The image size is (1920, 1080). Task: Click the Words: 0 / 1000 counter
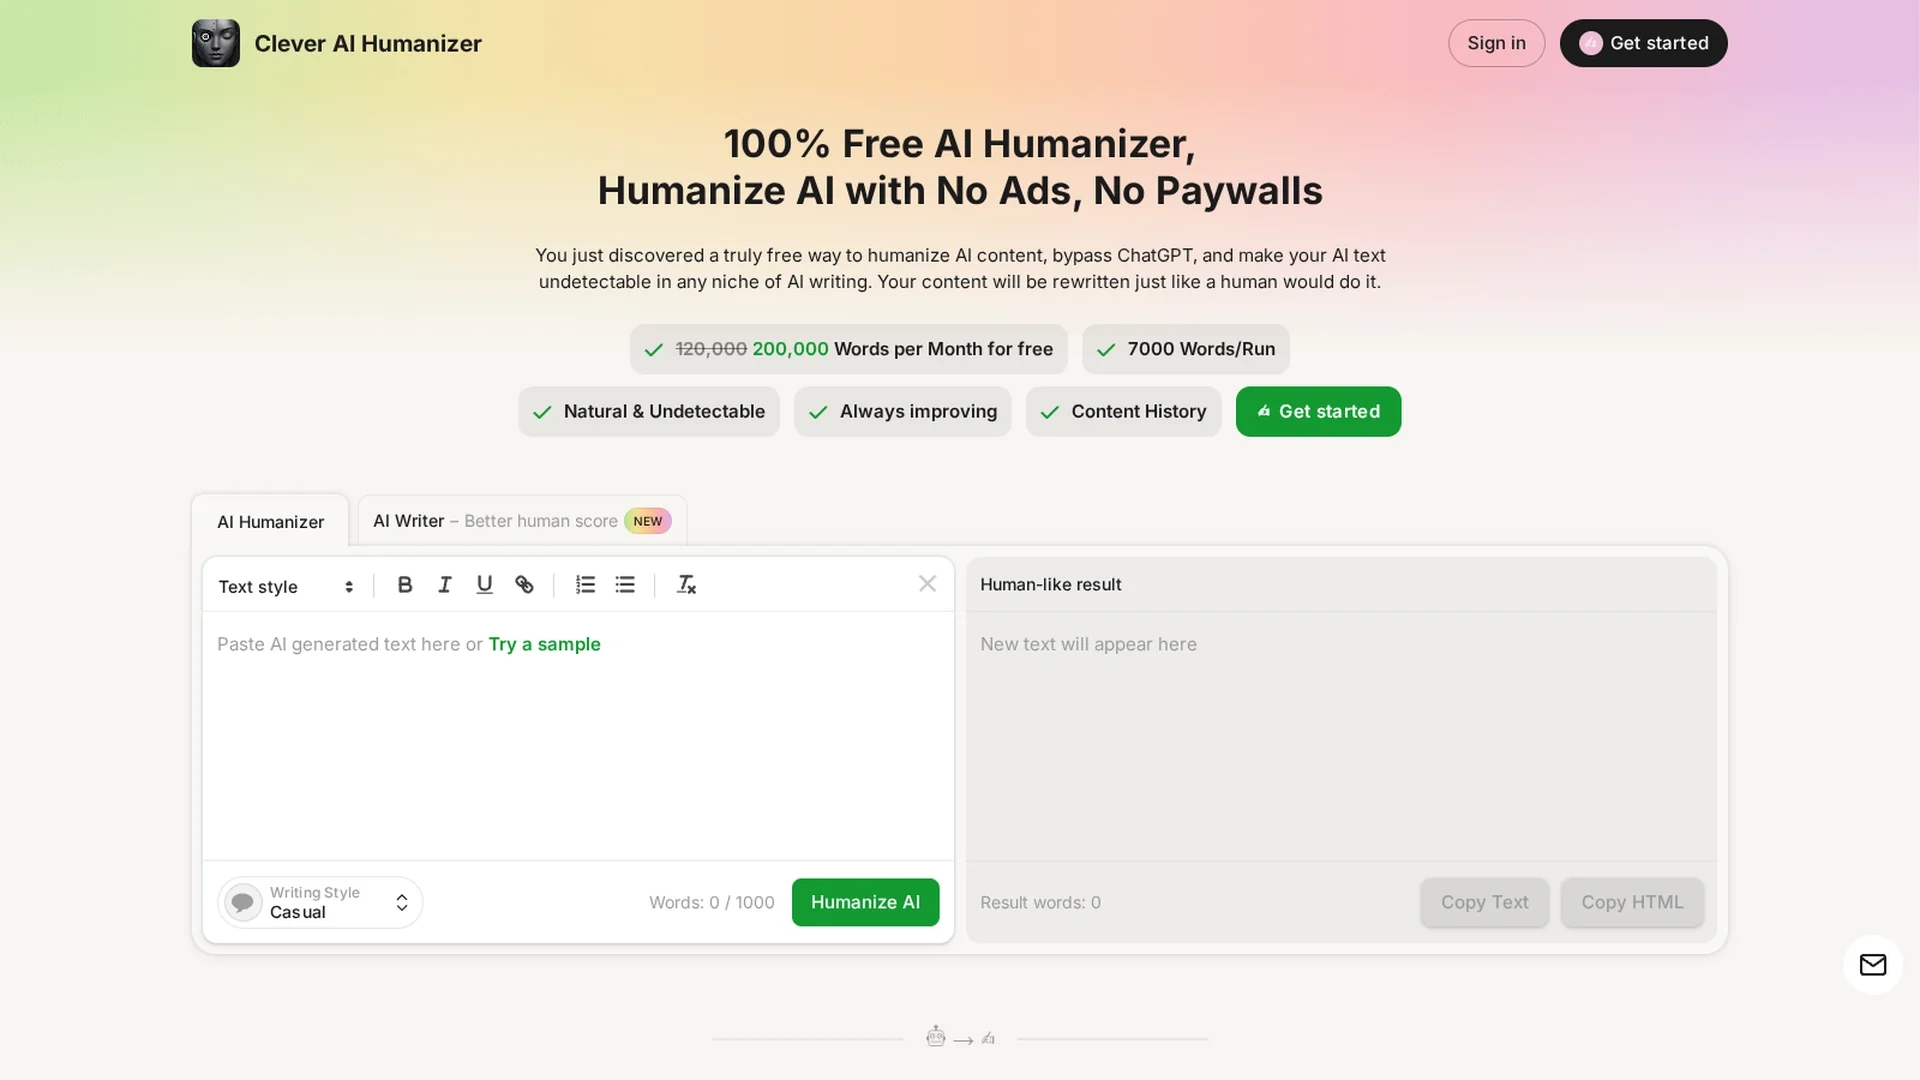coord(711,902)
